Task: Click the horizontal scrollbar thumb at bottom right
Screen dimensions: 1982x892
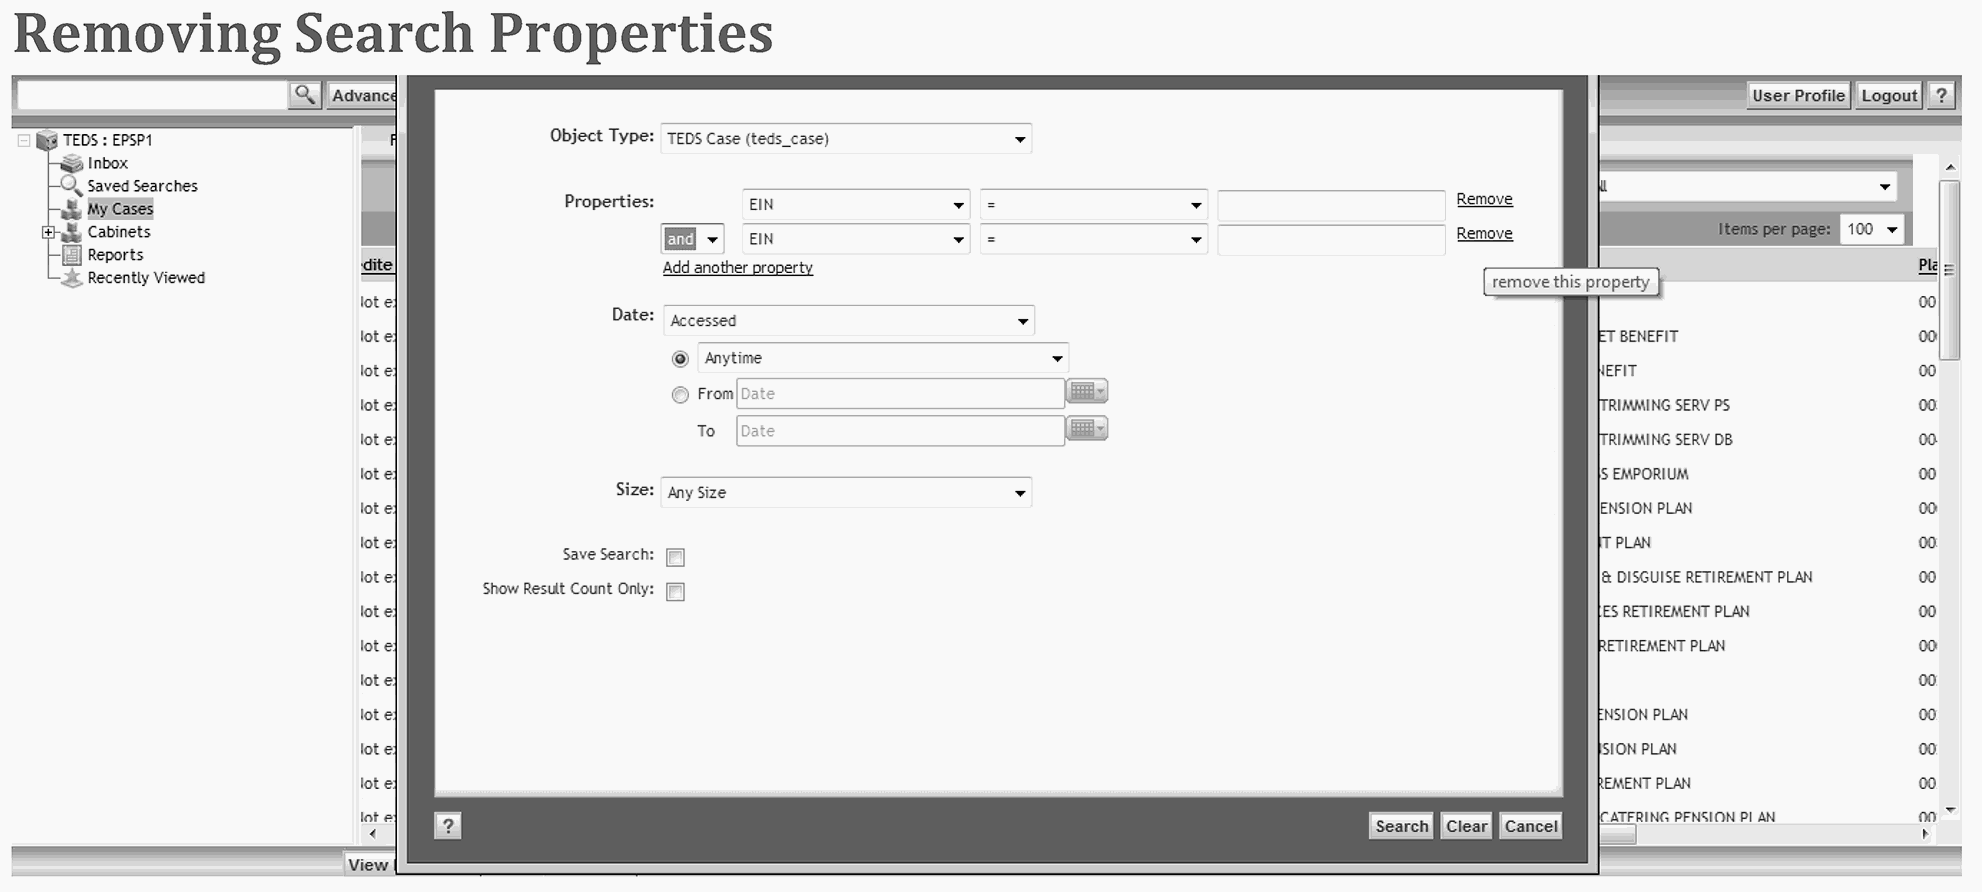Action: [x=1617, y=835]
